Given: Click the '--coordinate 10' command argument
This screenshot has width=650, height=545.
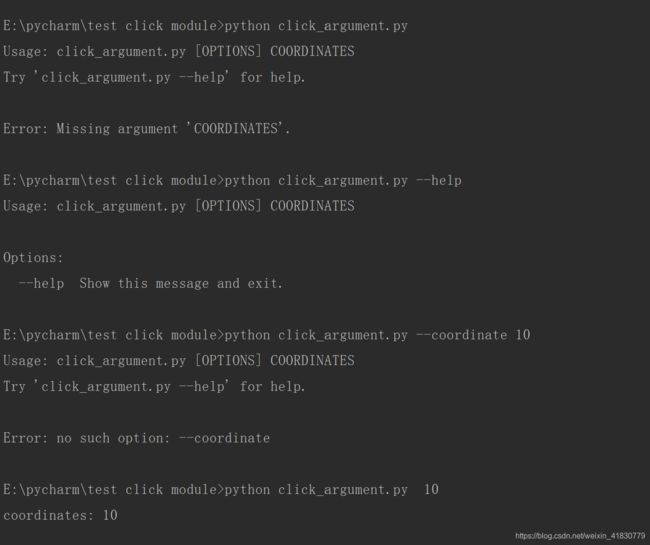Looking at the screenshot, I should [x=473, y=335].
